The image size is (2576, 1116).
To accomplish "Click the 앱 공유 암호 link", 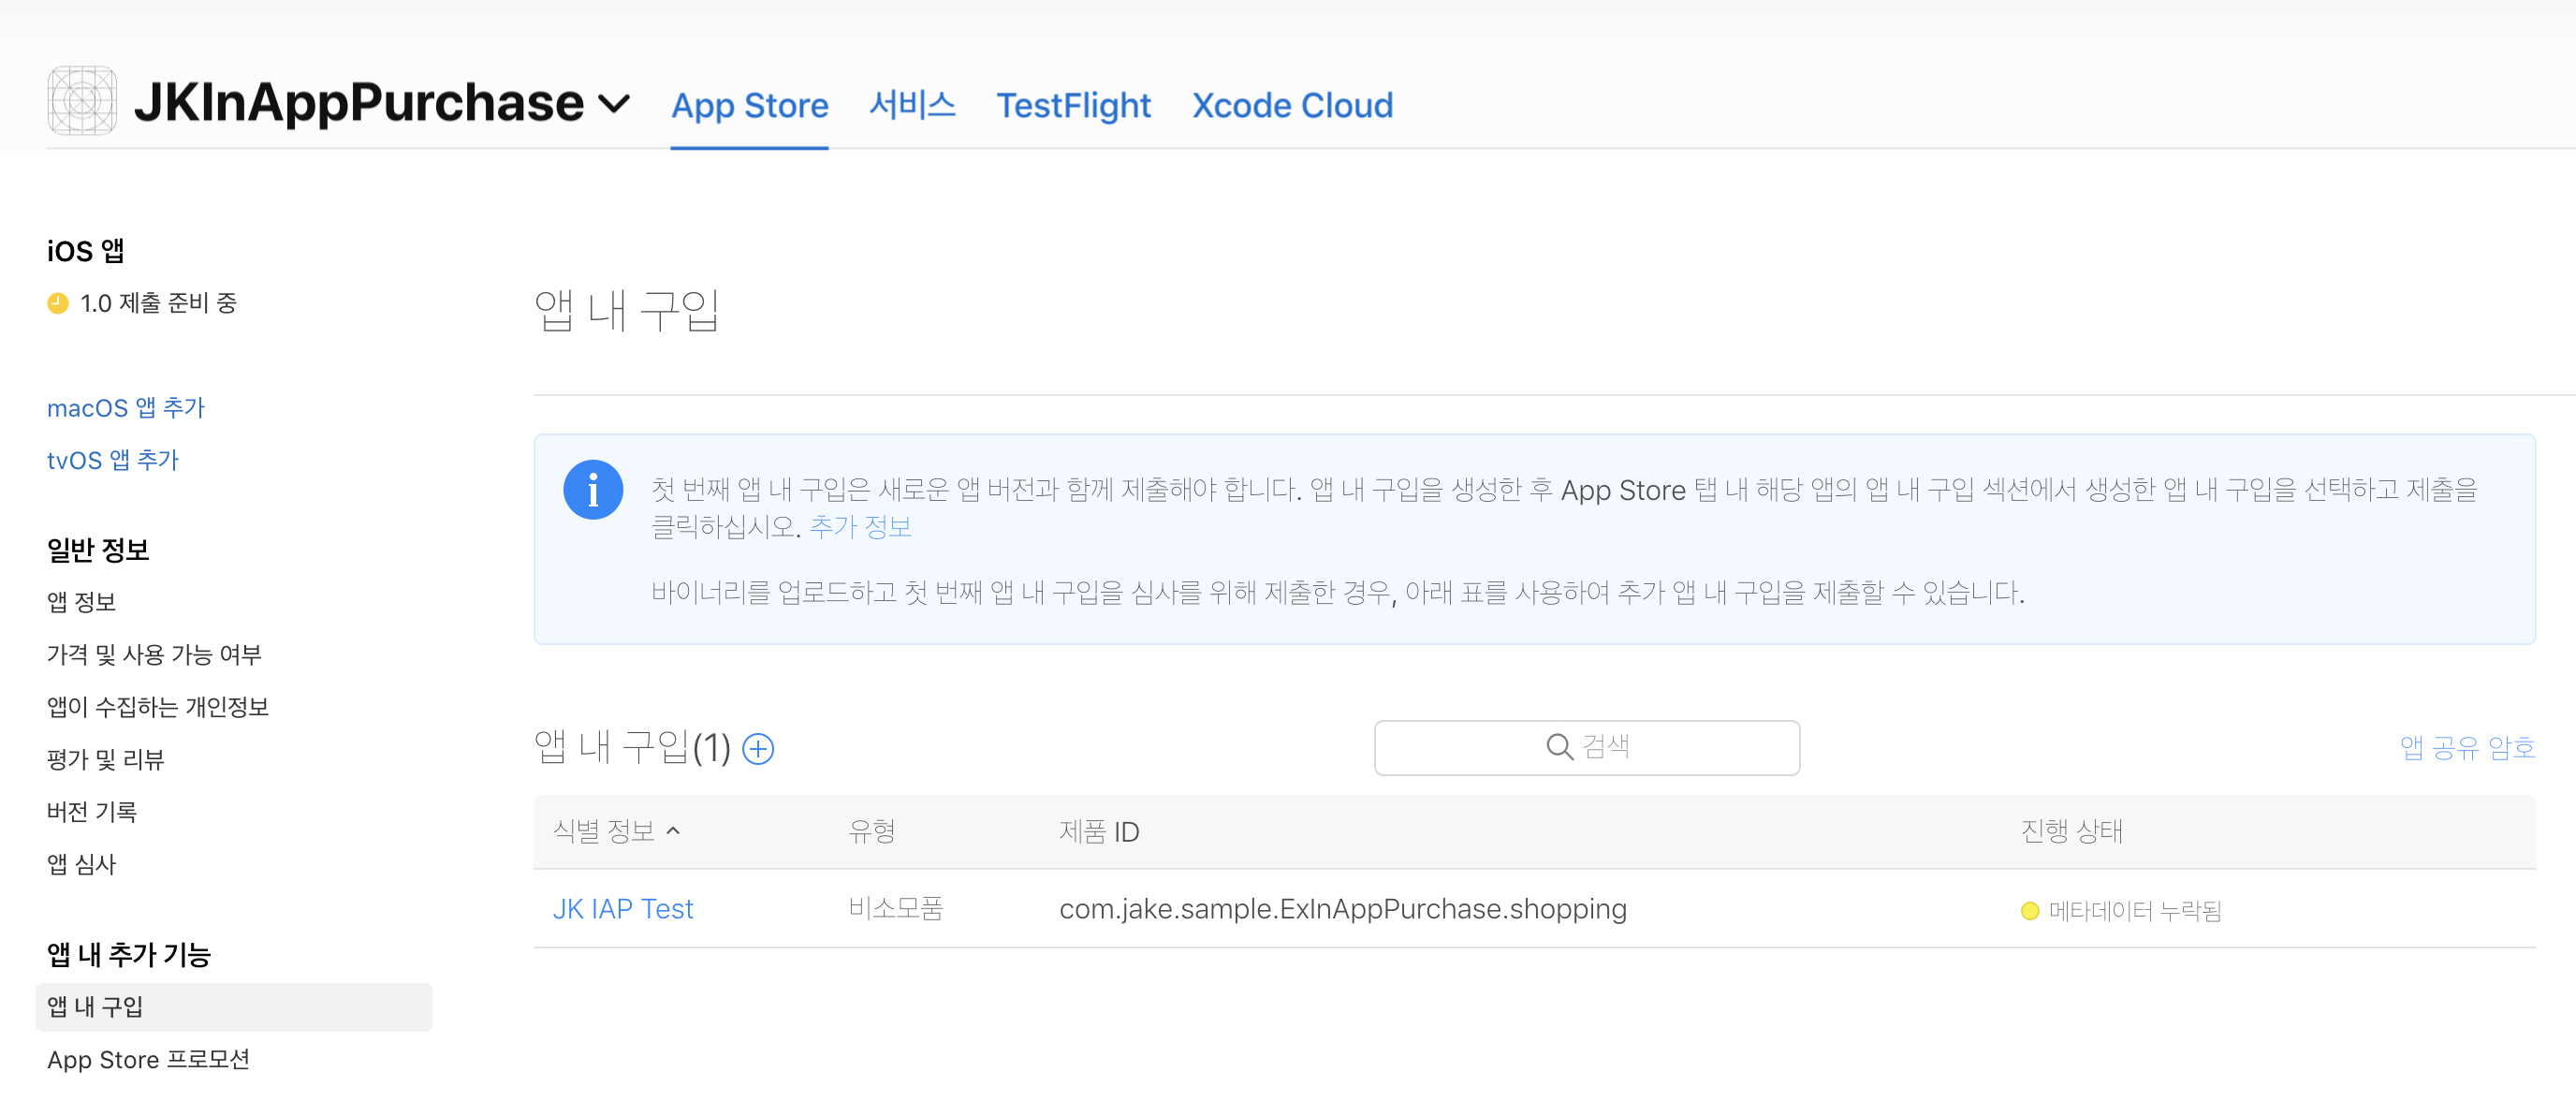I will click(x=2467, y=747).
